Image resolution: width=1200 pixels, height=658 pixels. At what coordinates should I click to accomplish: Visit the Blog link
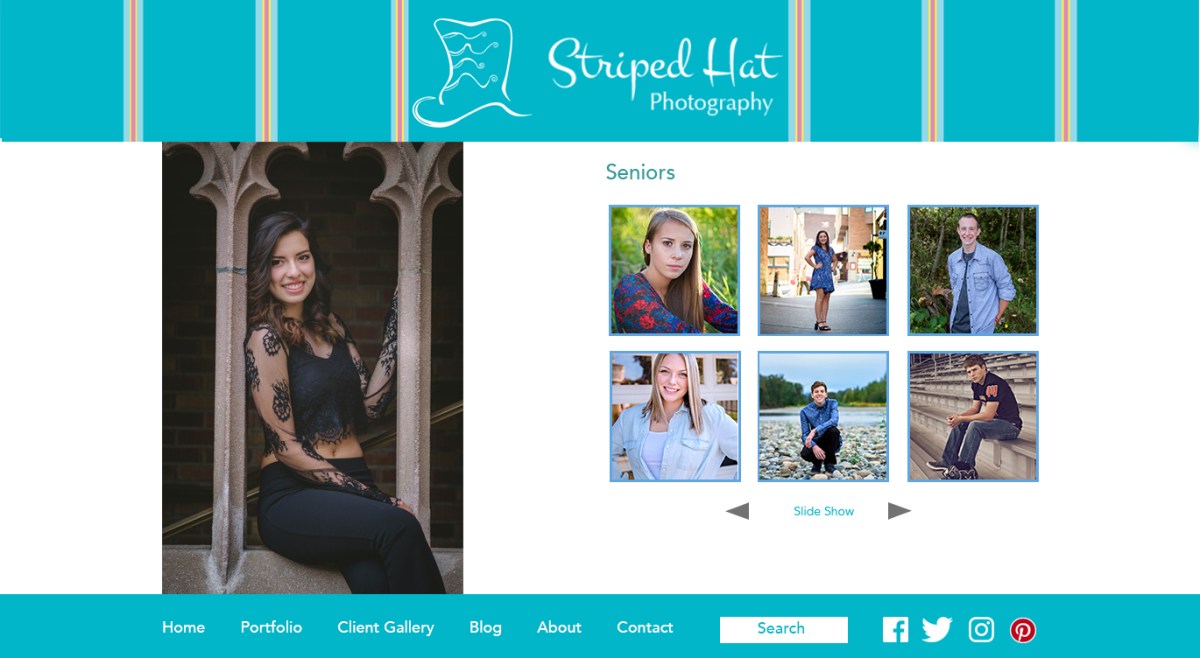pos(485,627)
